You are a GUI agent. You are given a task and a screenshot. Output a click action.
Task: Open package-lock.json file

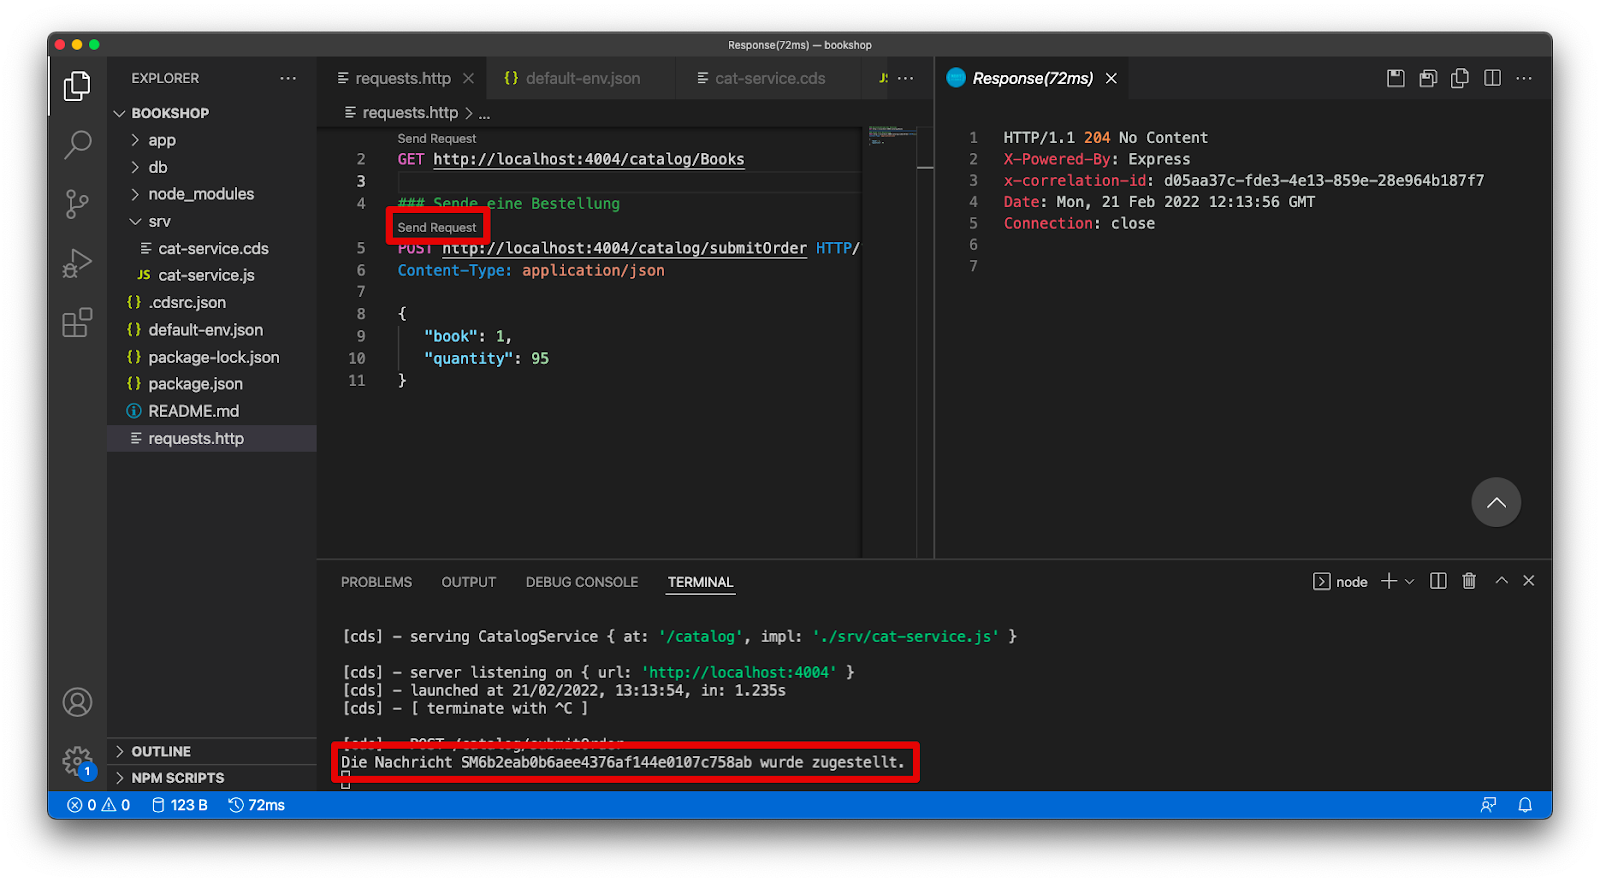tap(212, 357)
